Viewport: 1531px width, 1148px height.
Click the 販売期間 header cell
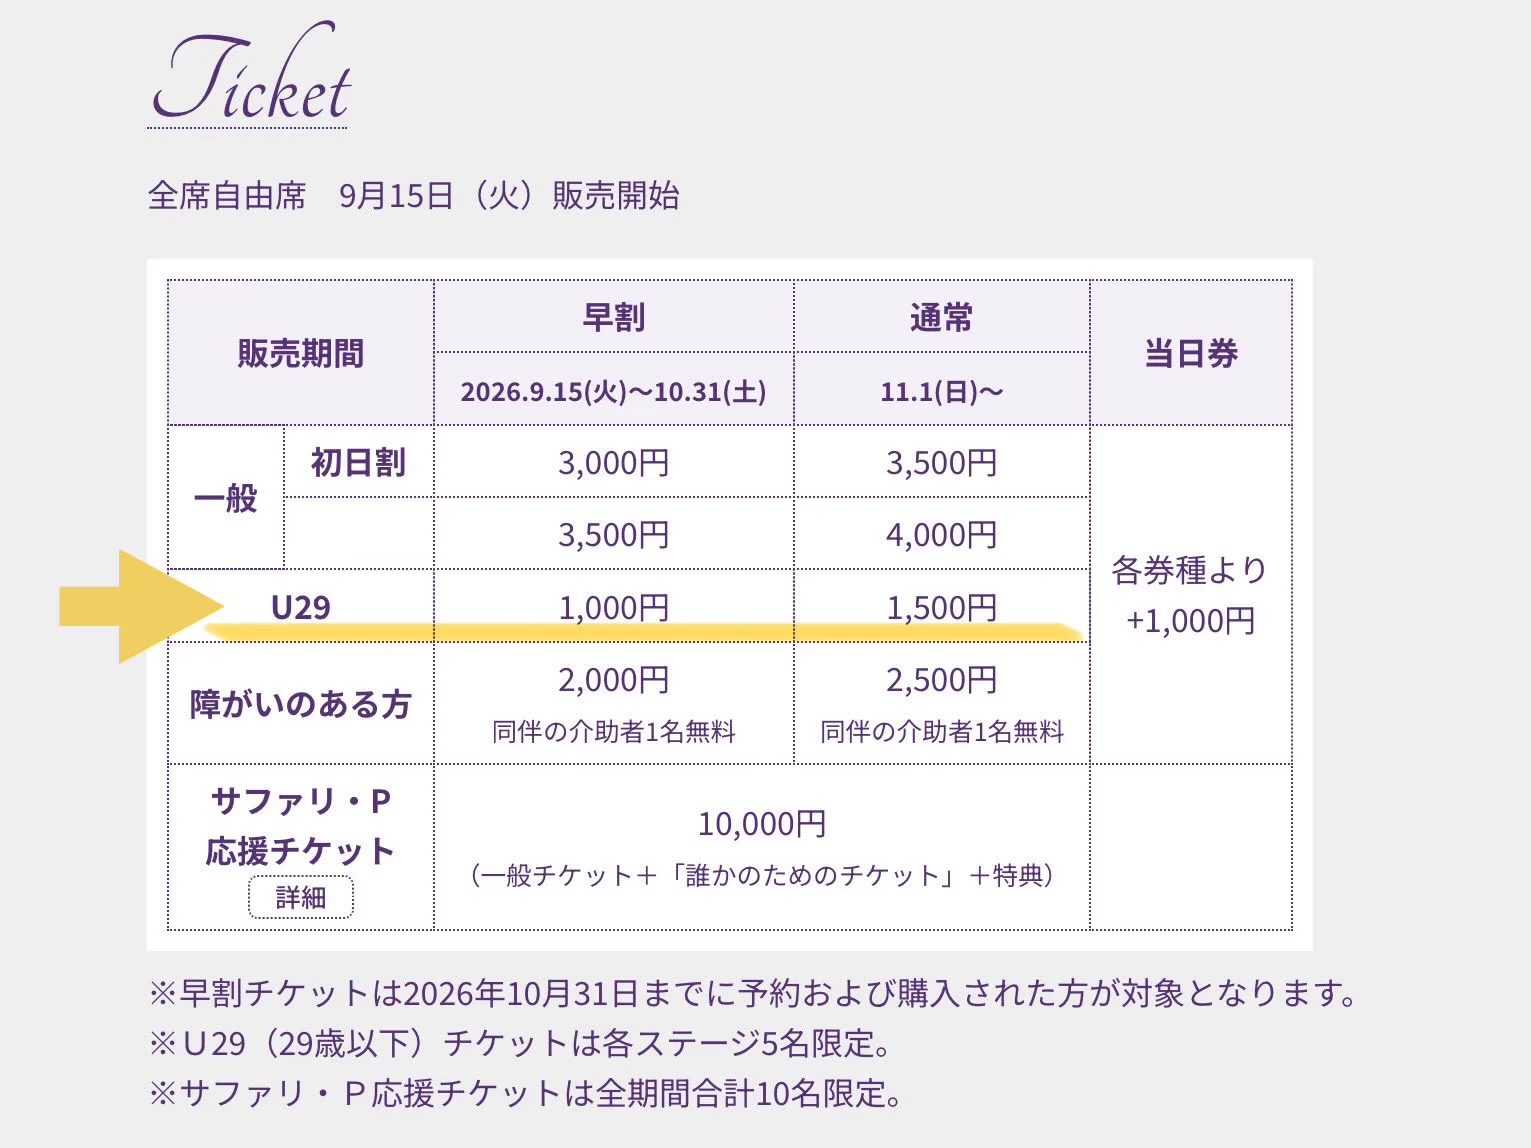(301, 353)
